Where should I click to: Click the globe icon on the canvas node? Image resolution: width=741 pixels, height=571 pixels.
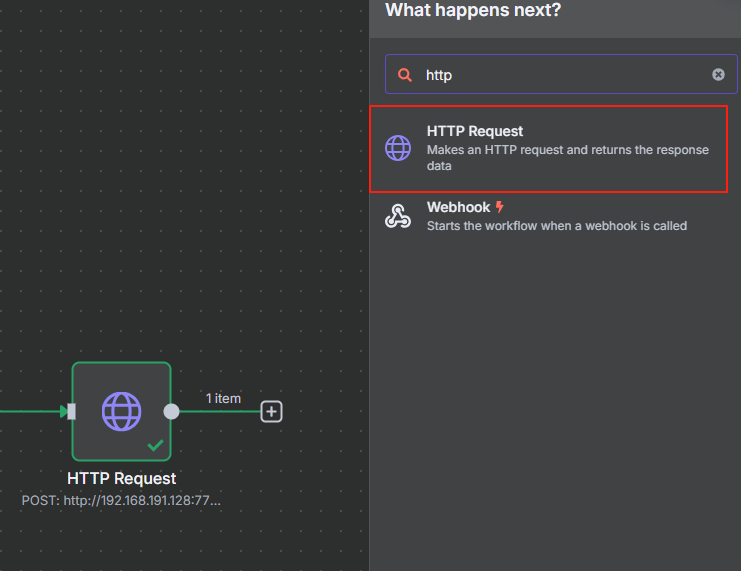point(121,412)
